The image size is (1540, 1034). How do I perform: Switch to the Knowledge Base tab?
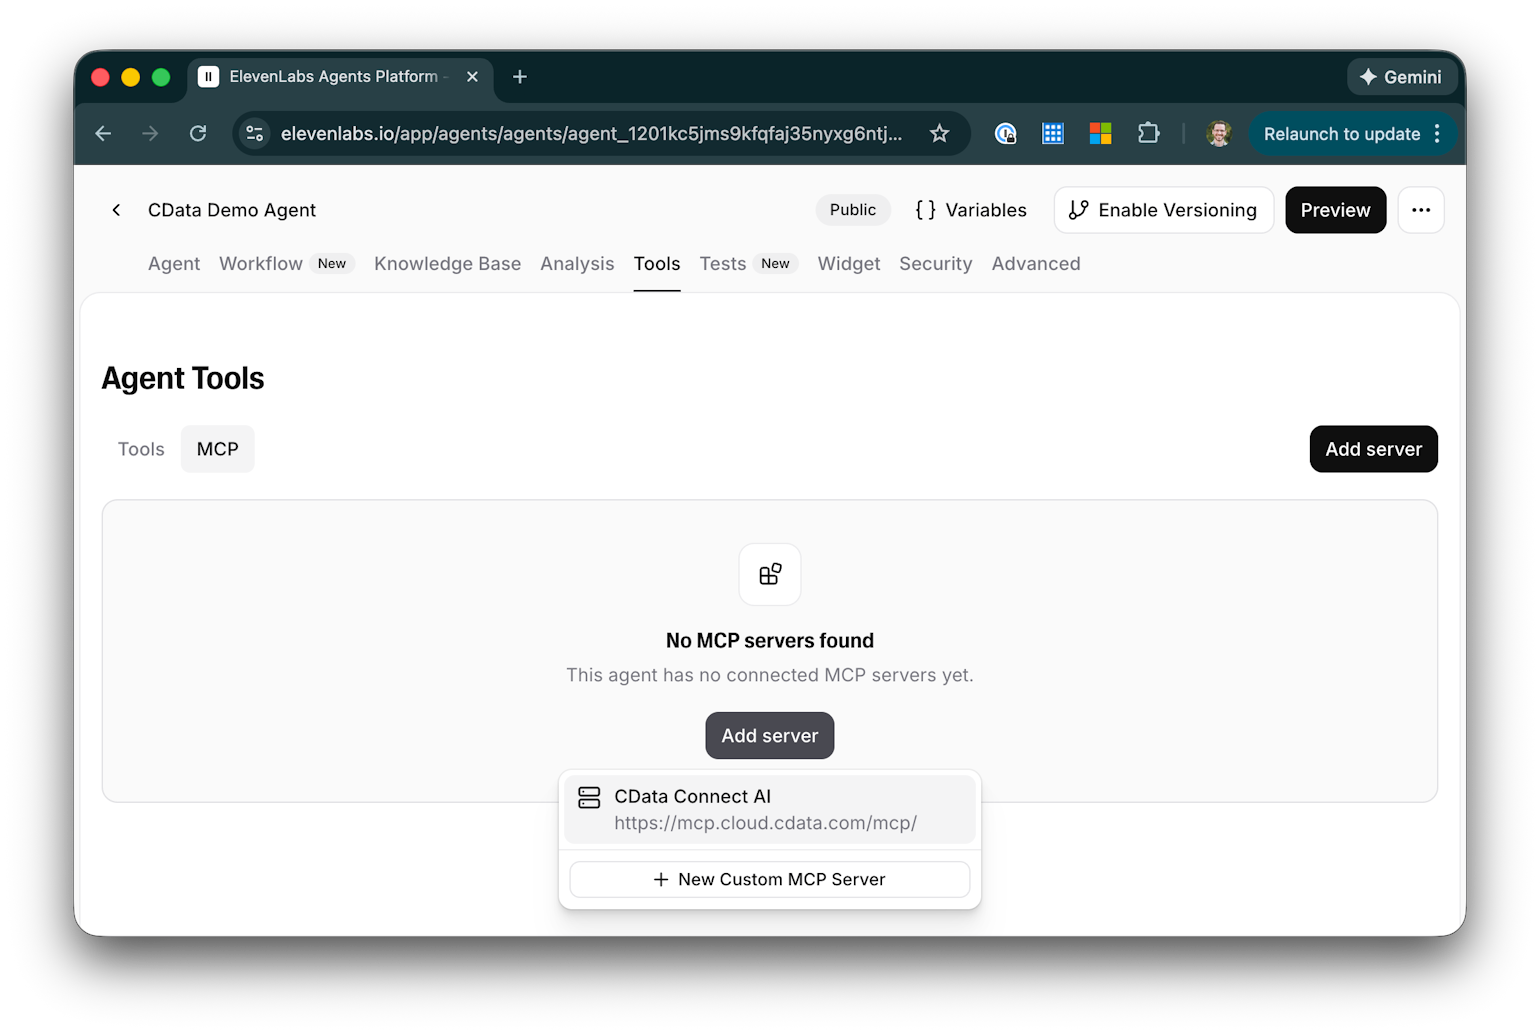pos(447,264)
